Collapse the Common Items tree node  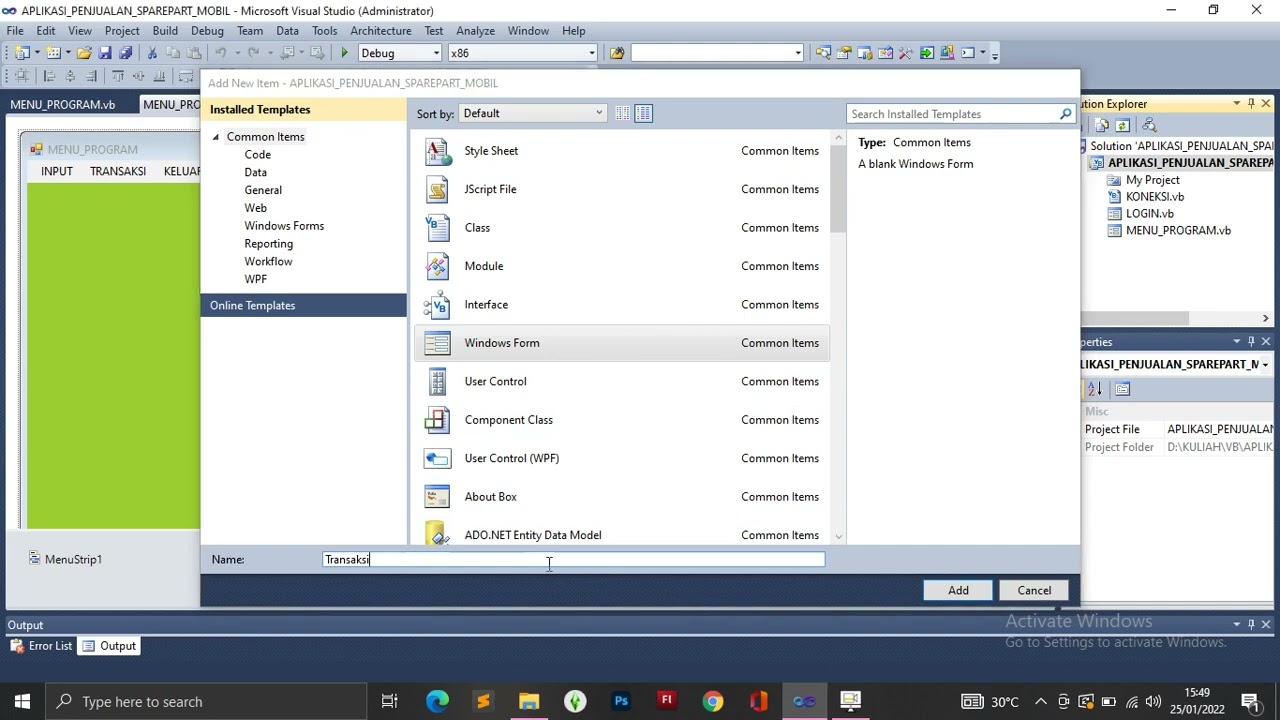[x=216, y=137]
